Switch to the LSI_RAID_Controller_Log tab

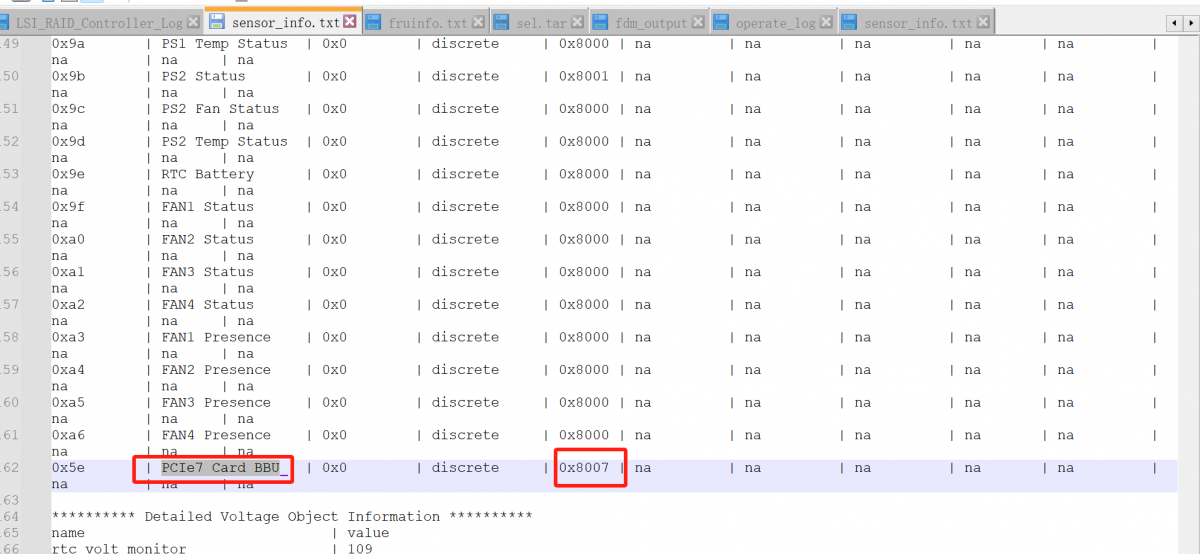tap(99, 22)
